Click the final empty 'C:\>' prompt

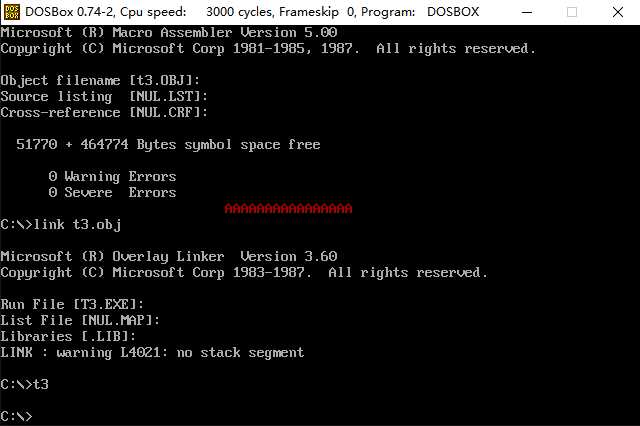(x=16, y=416)
